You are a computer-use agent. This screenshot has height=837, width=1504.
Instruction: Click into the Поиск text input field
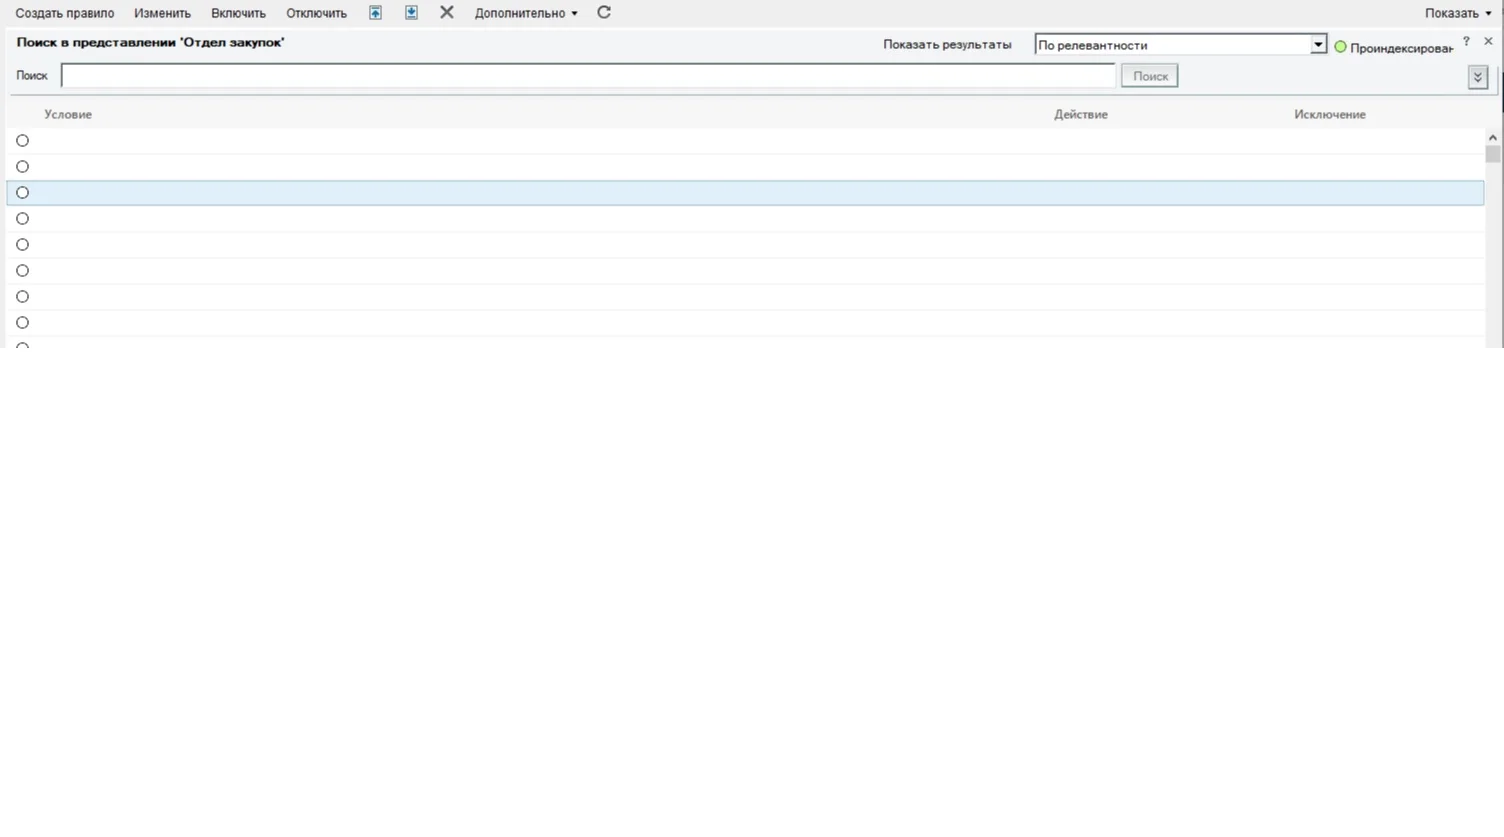588,76
